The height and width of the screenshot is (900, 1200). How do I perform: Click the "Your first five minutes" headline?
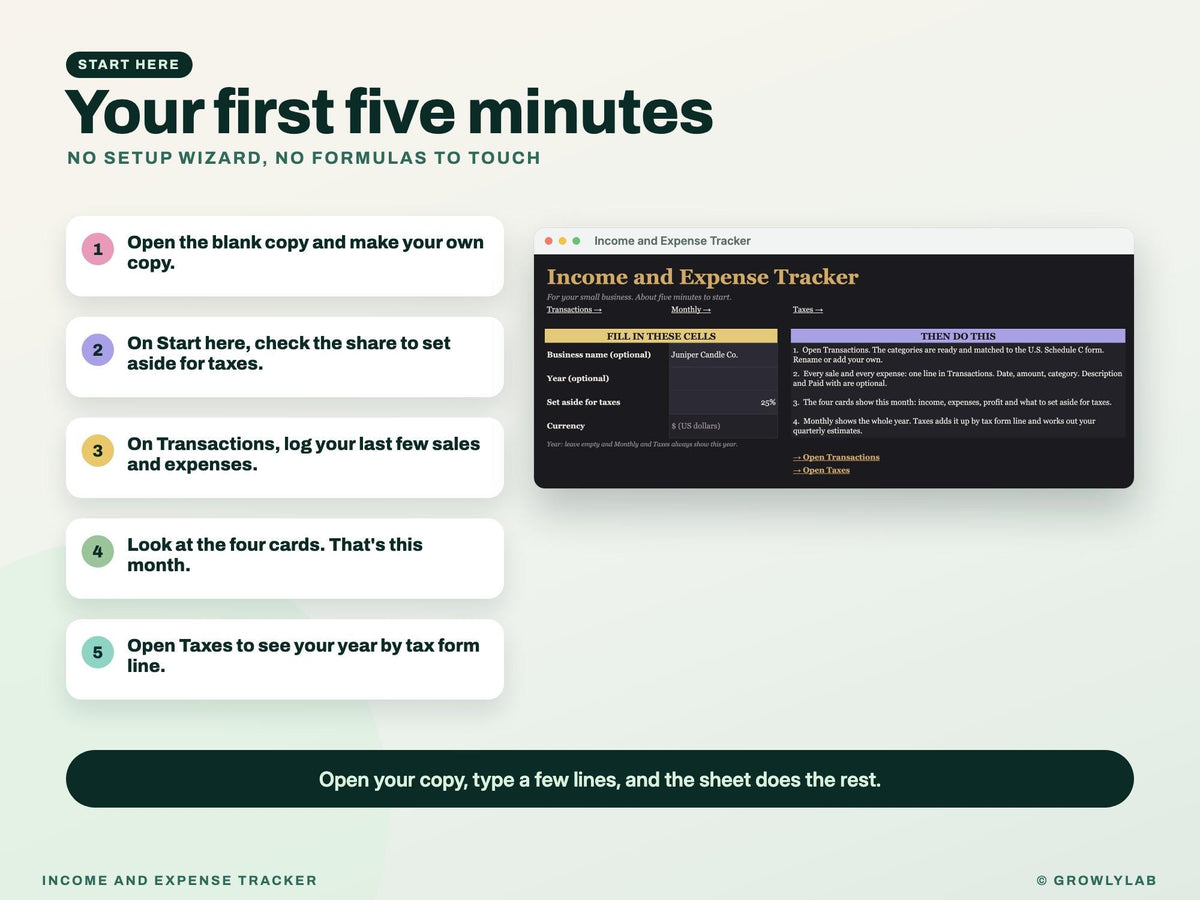click(389, 111)
